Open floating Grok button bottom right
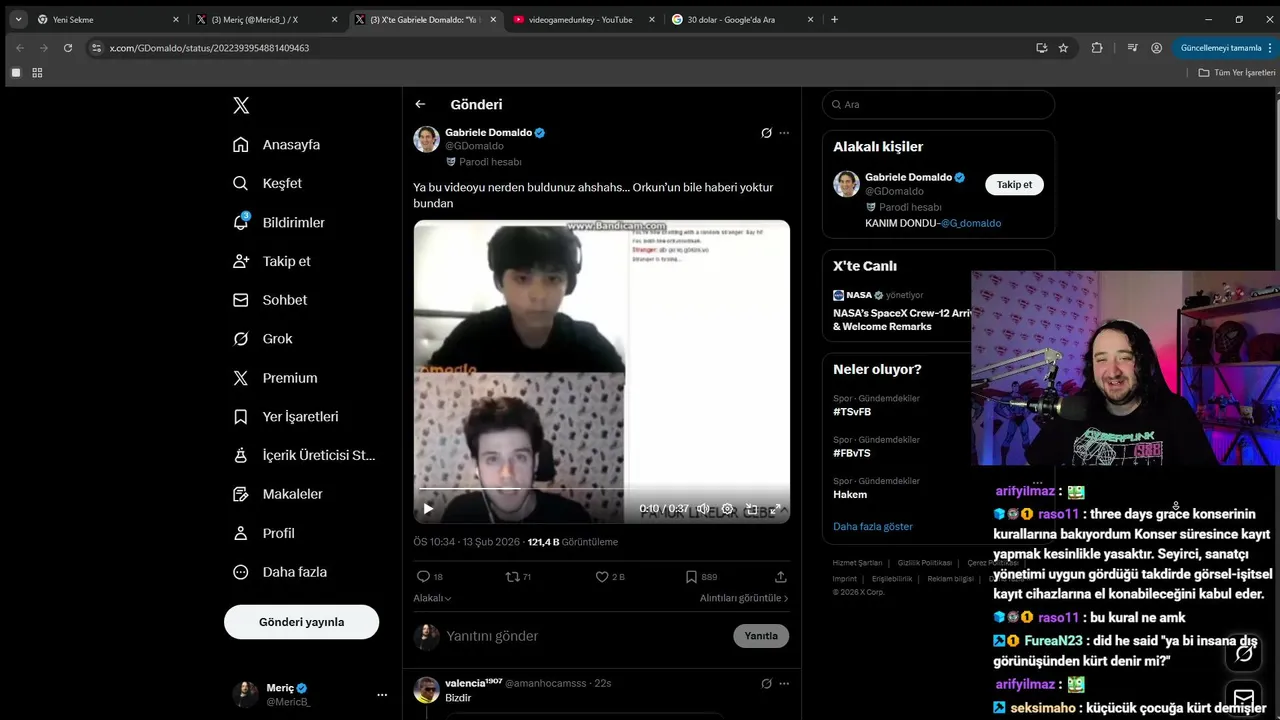Image resolution: width=1280 pixels, height=720 pixels. click(x=1244, y=653)
